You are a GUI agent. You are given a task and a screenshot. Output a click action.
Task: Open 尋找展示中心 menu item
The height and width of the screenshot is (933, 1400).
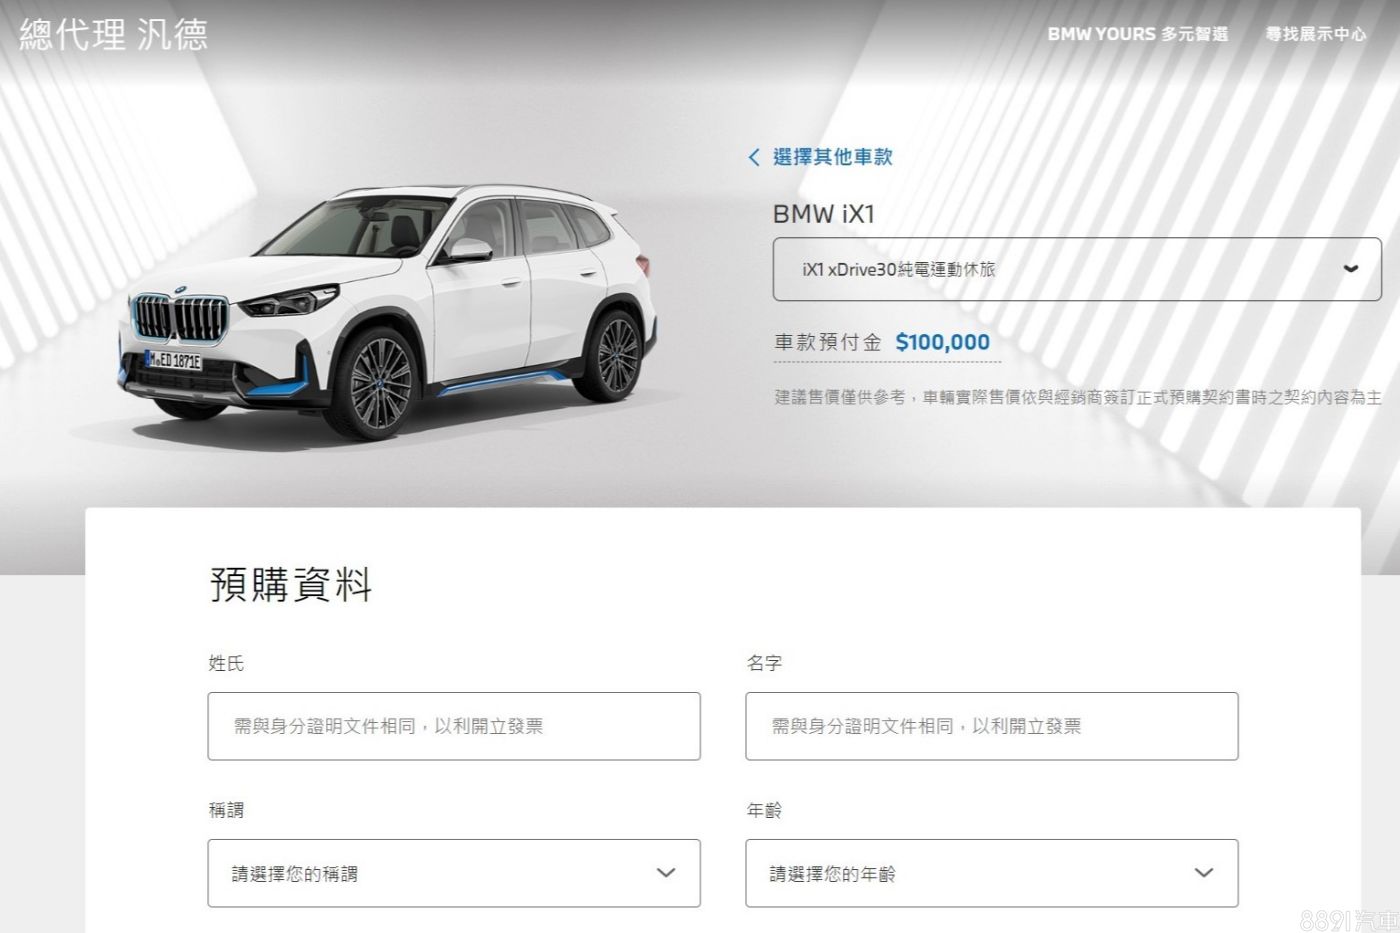coord(1316,34)
